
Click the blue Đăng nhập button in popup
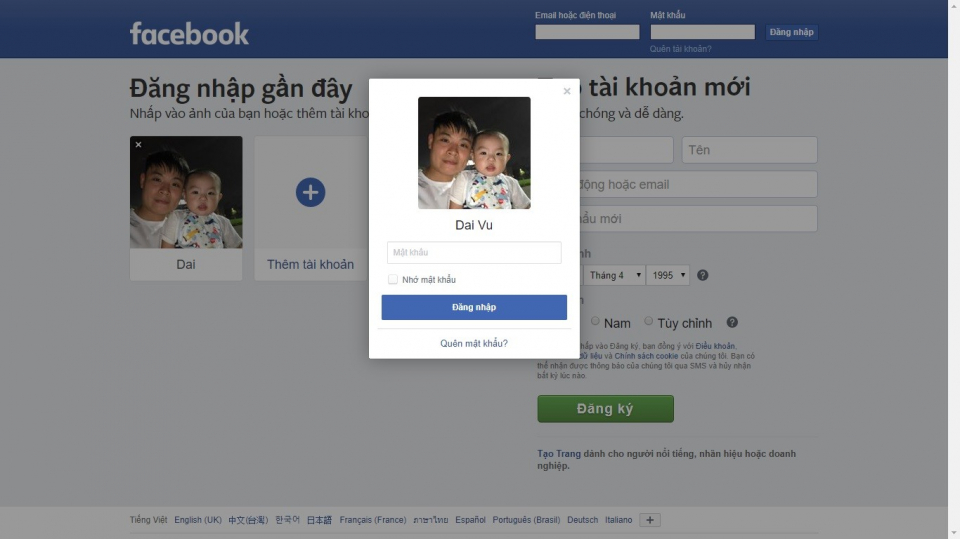pyautogui.click(x=474, y=307)
